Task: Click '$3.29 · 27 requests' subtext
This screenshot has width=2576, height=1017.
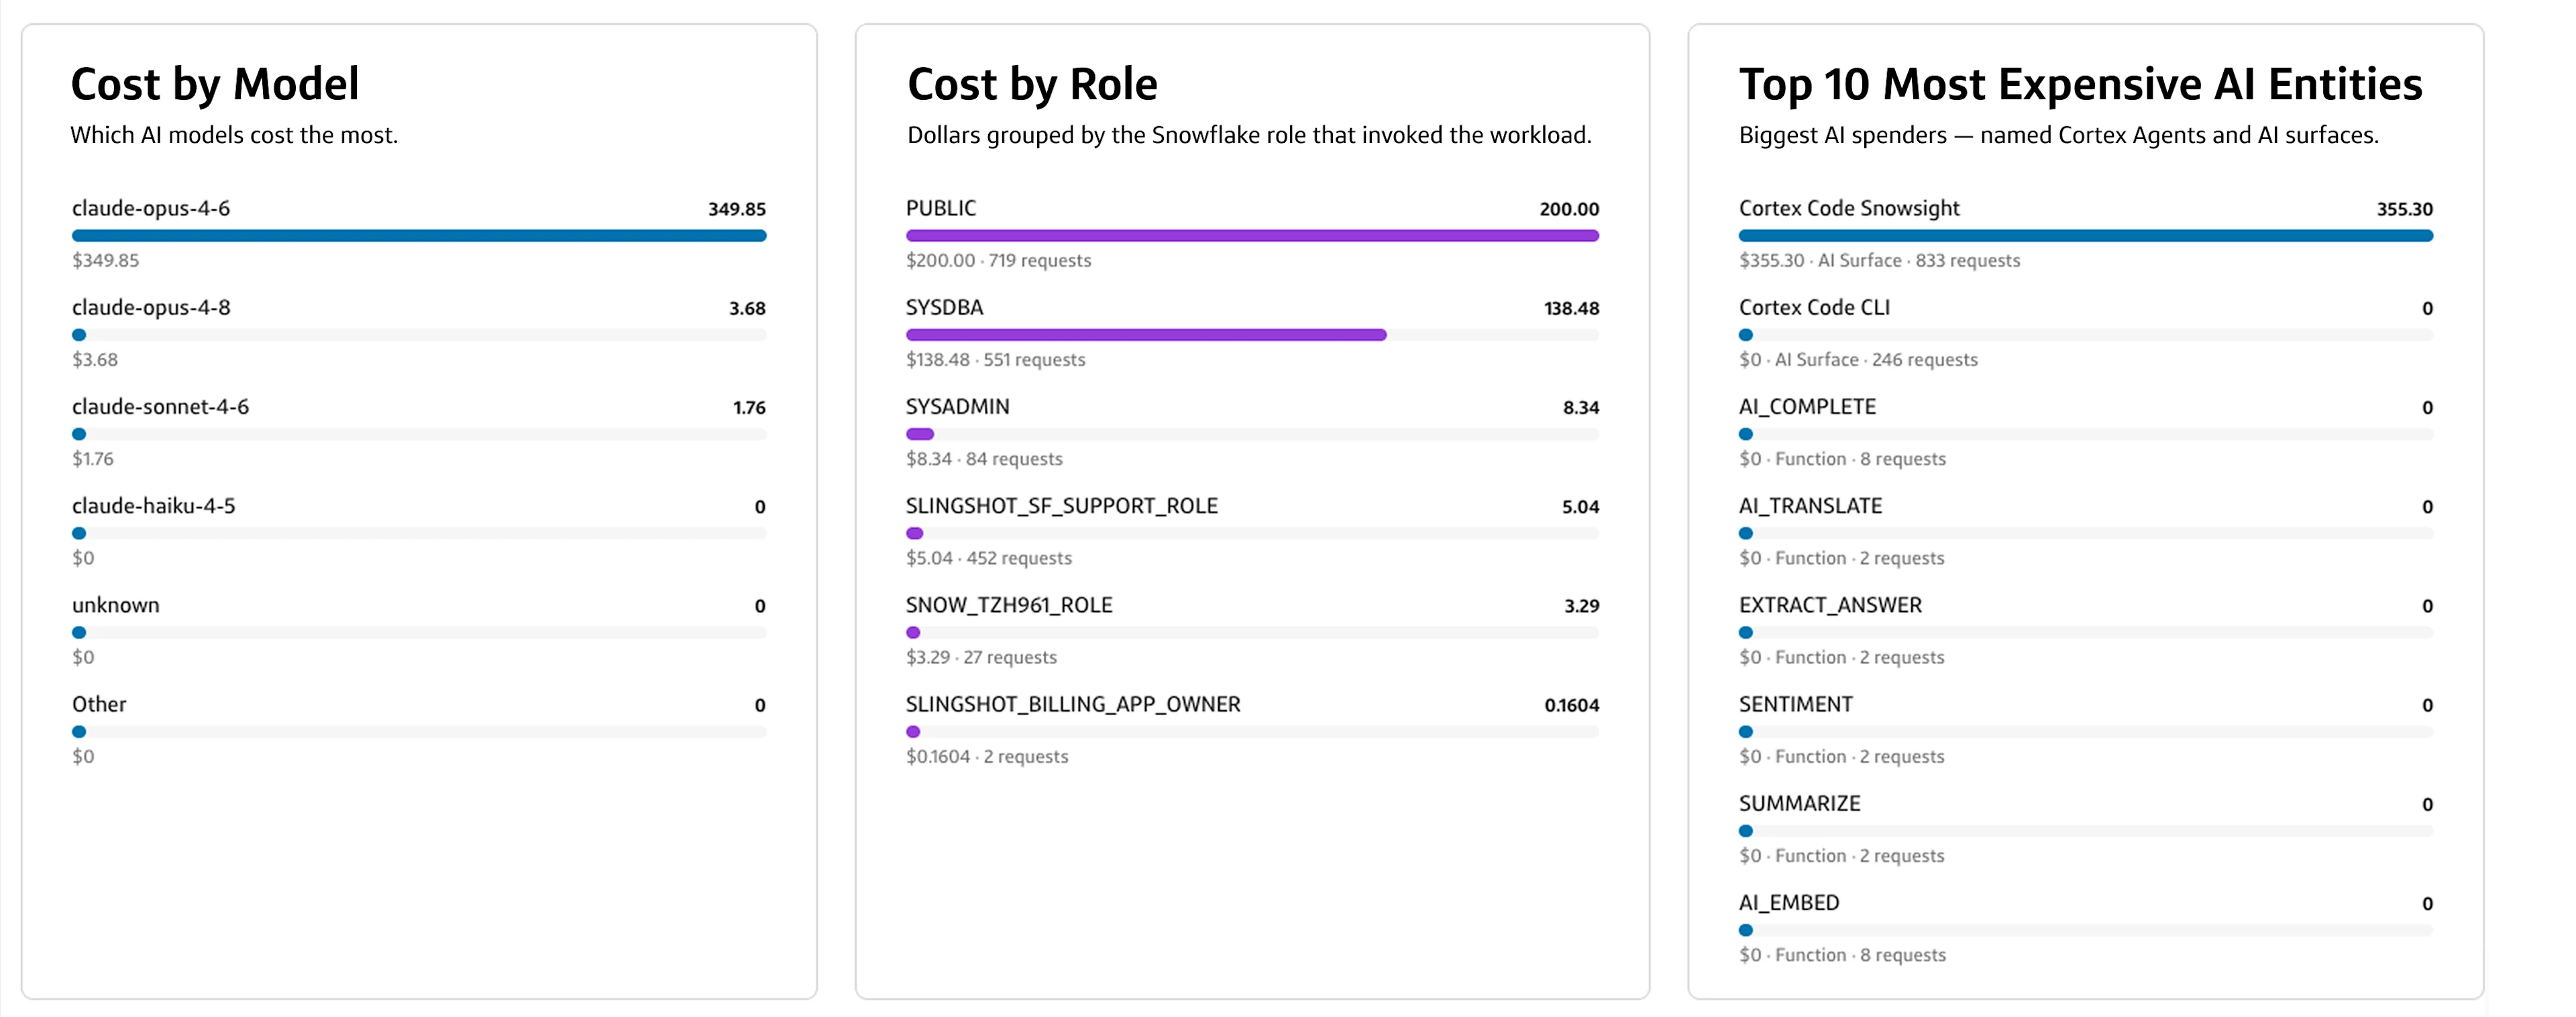Action: pyautogui.click(x=981, y=657)
